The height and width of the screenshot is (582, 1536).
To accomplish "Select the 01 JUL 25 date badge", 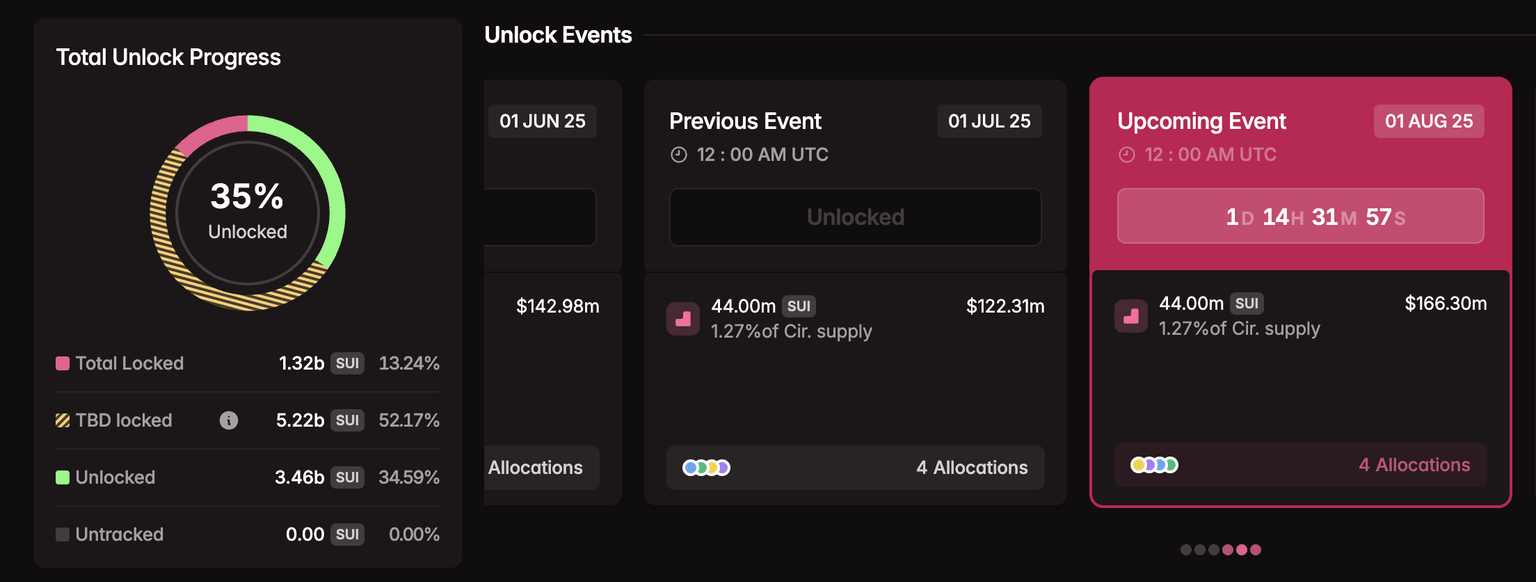I will (x=989, y=121).
